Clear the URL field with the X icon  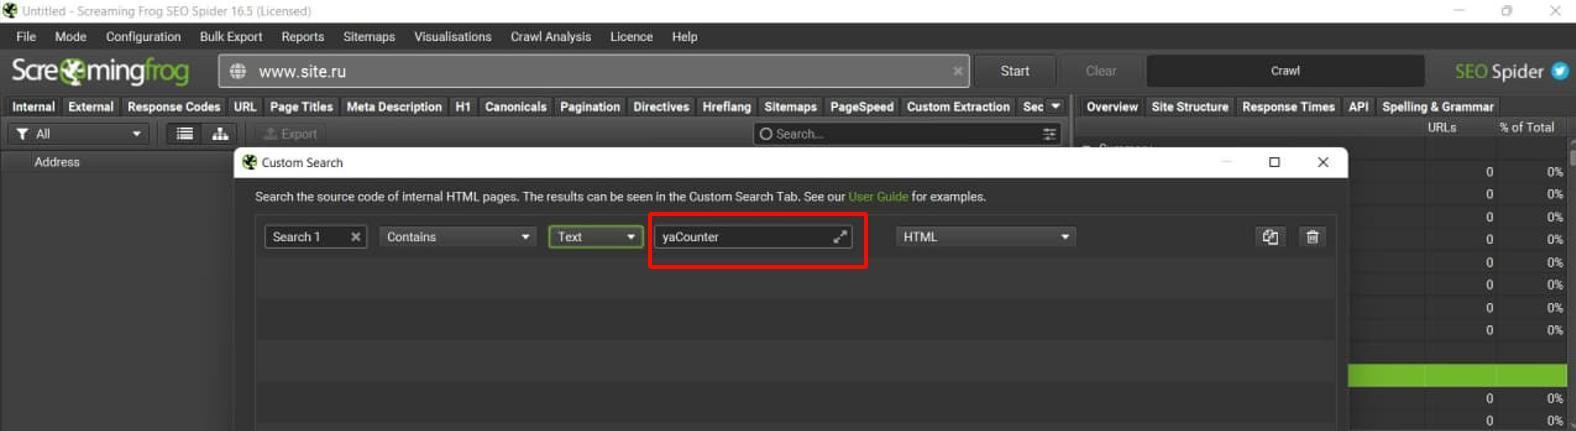coord(958,71)
